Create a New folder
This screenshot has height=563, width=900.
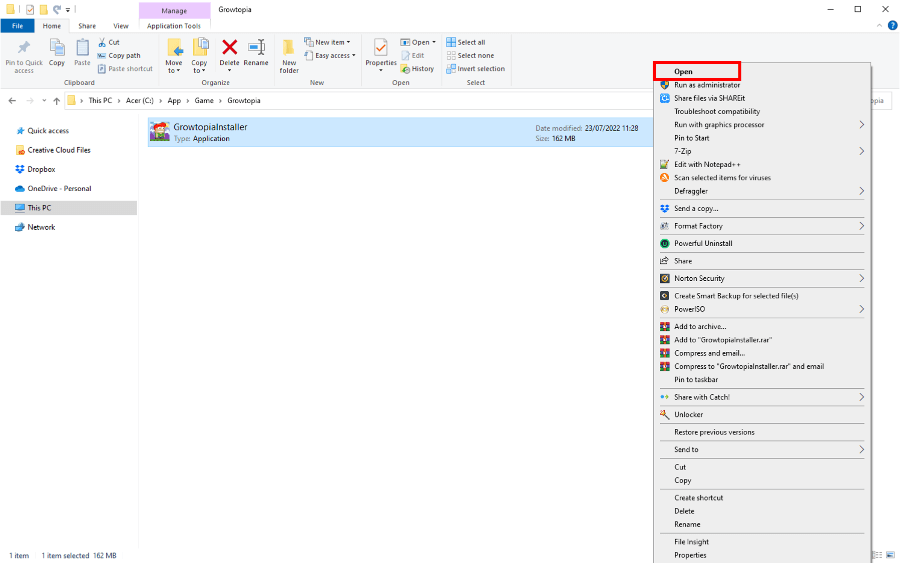coord(289,56)
